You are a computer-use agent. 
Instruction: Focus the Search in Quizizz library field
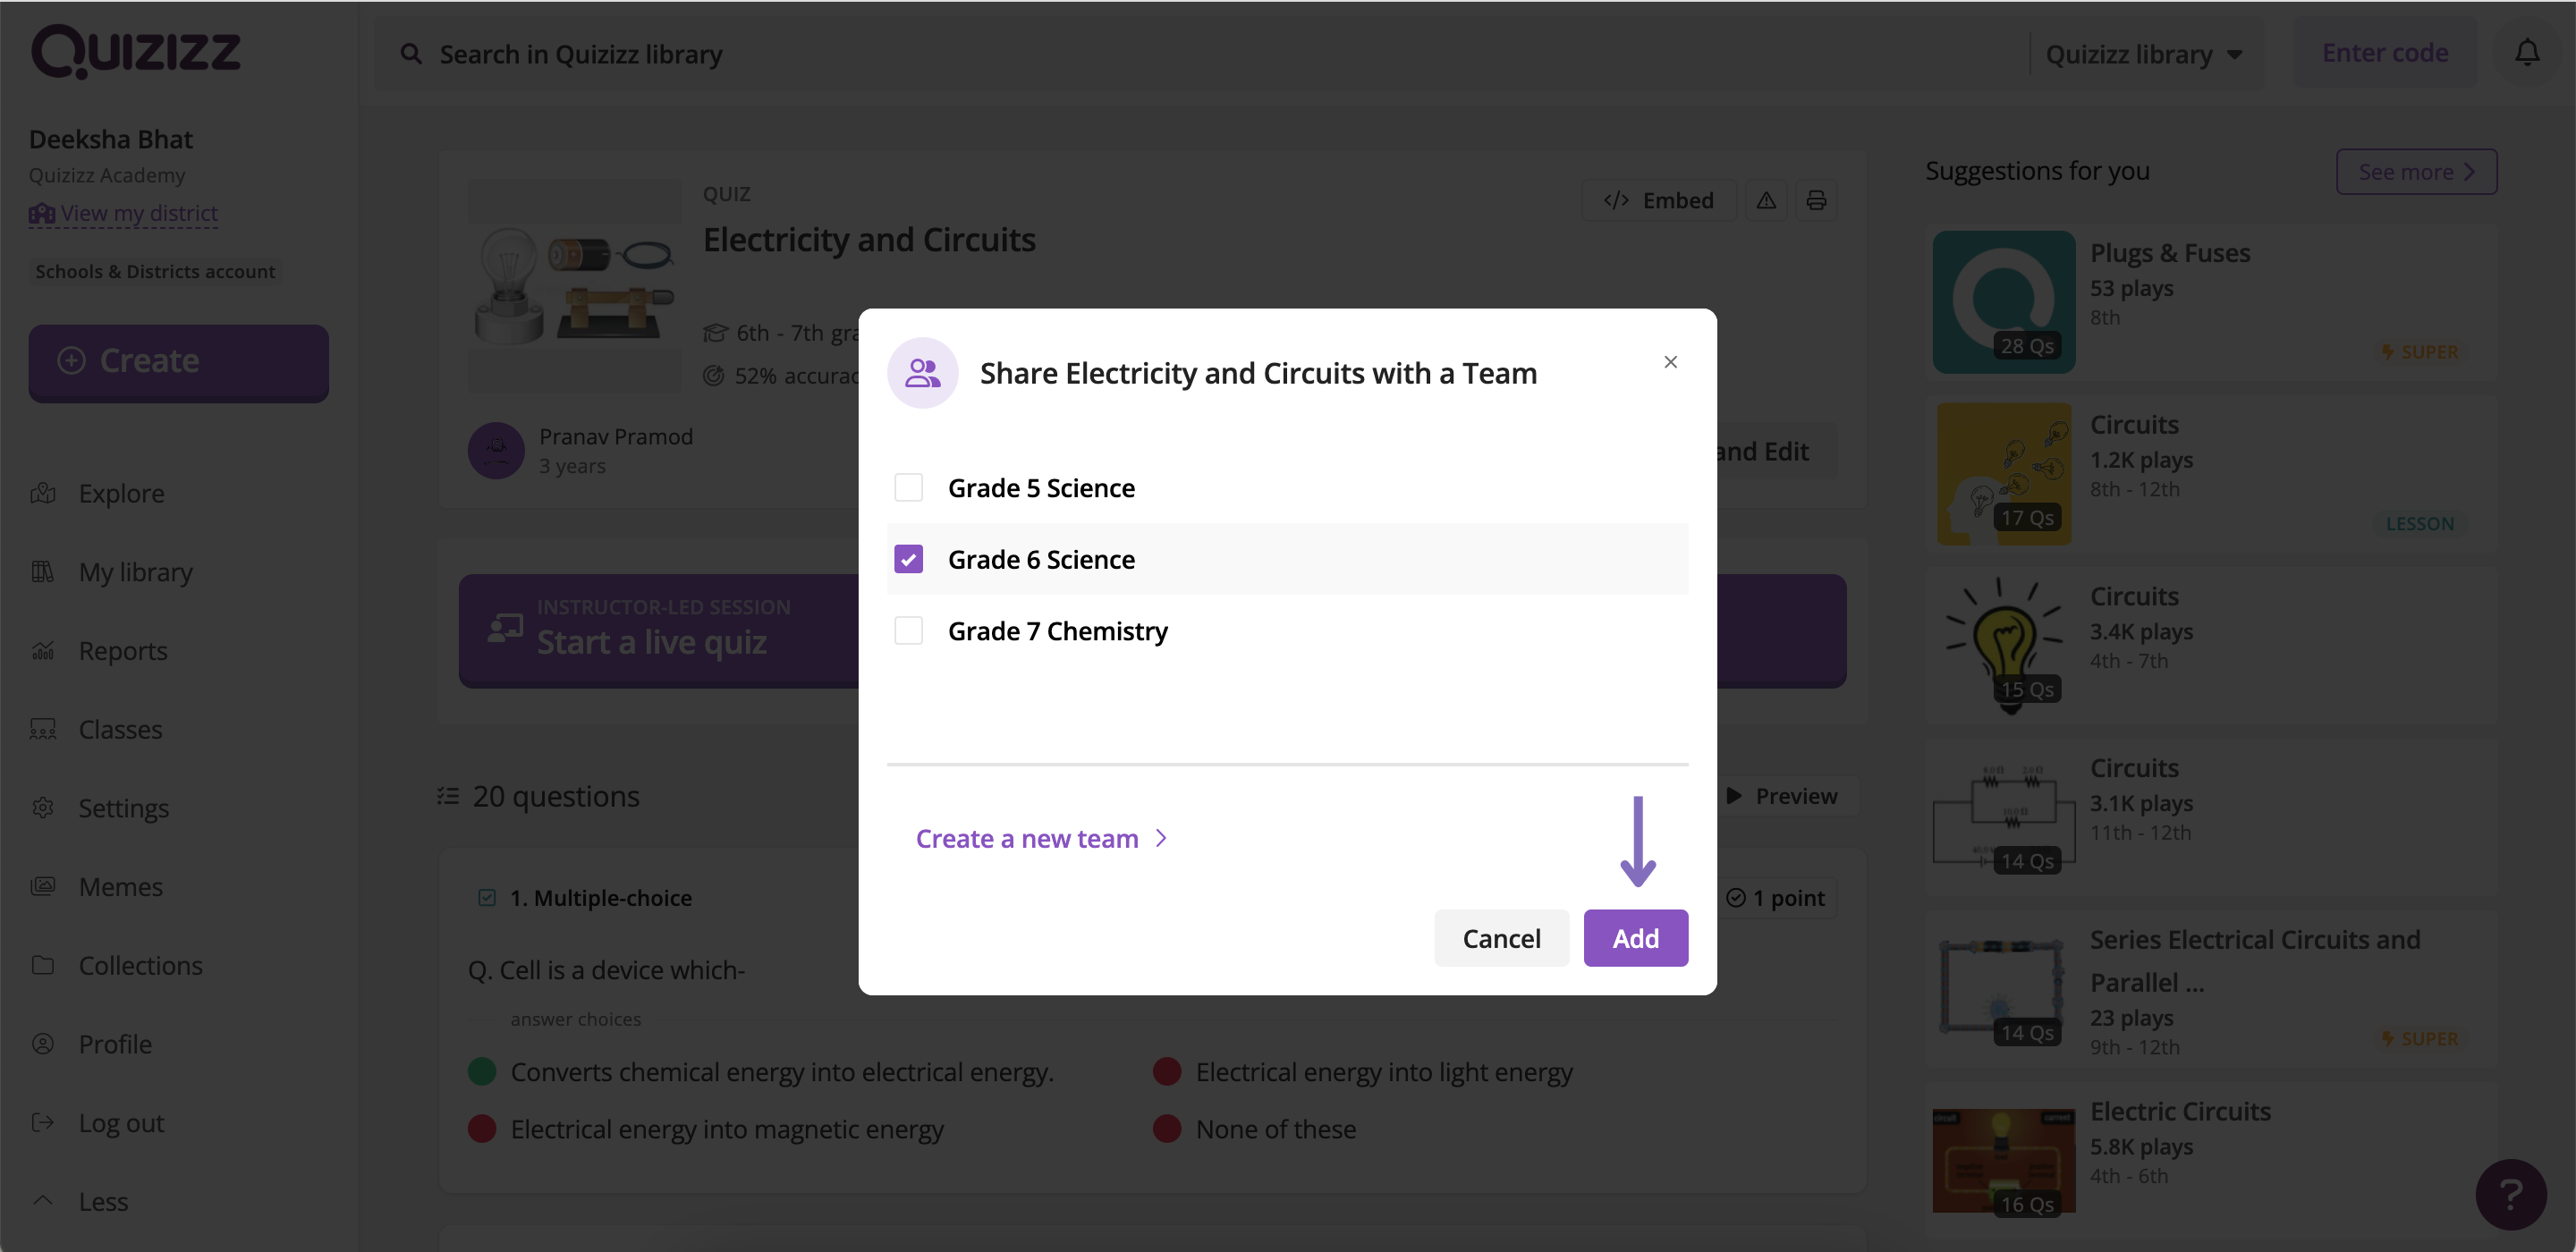click(1200, 54)
